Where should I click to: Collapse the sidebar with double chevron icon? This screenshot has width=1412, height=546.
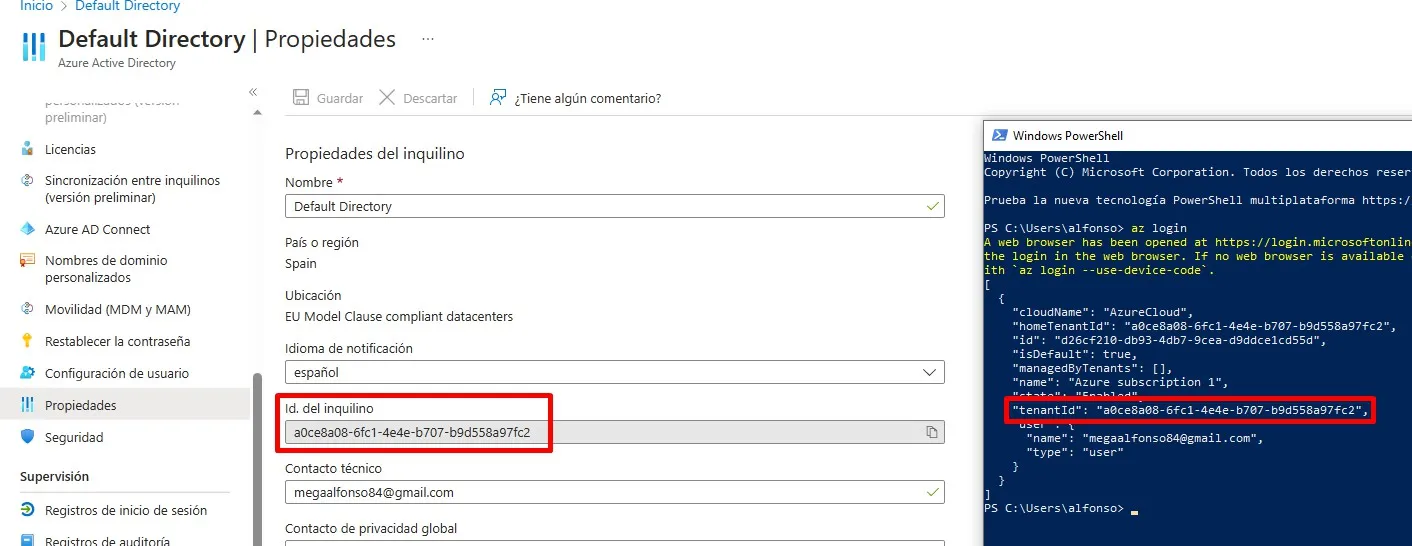click(253, 92)
